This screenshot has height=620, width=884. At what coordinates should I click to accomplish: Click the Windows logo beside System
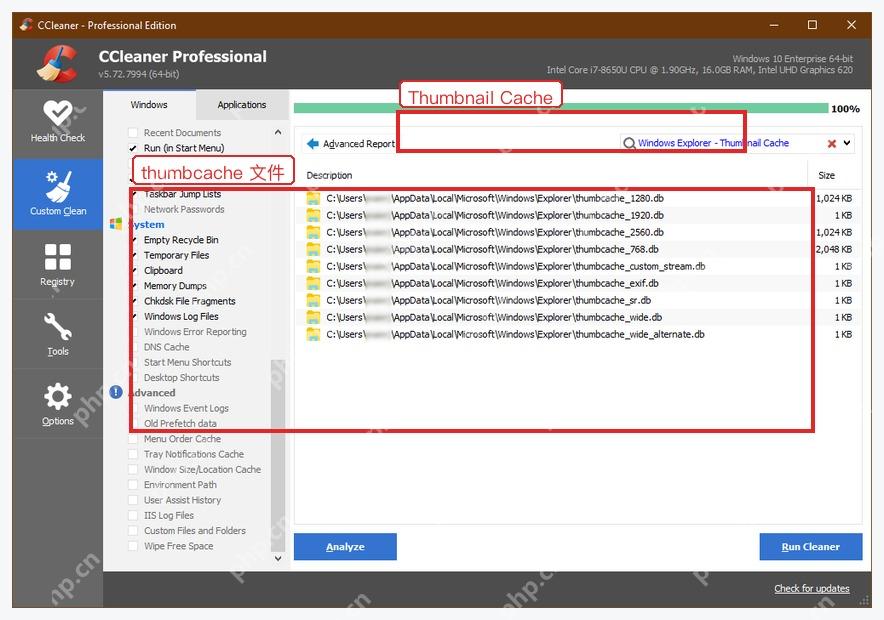[x=116, y=224]
